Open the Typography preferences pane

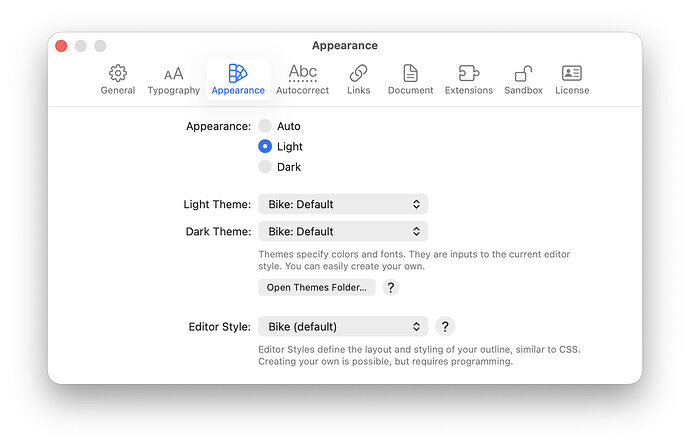(x=173, y=80)
